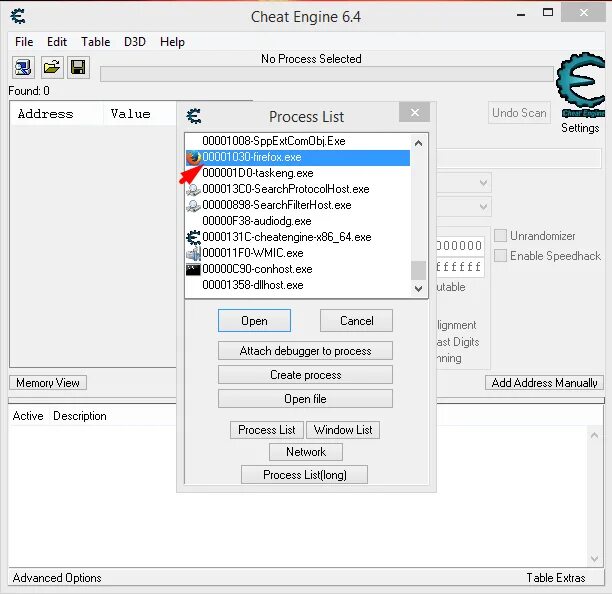This screenshot has width=612, height=594.
Task: Click Cheat Engine icon in main title bar
Action: point(18,16)
